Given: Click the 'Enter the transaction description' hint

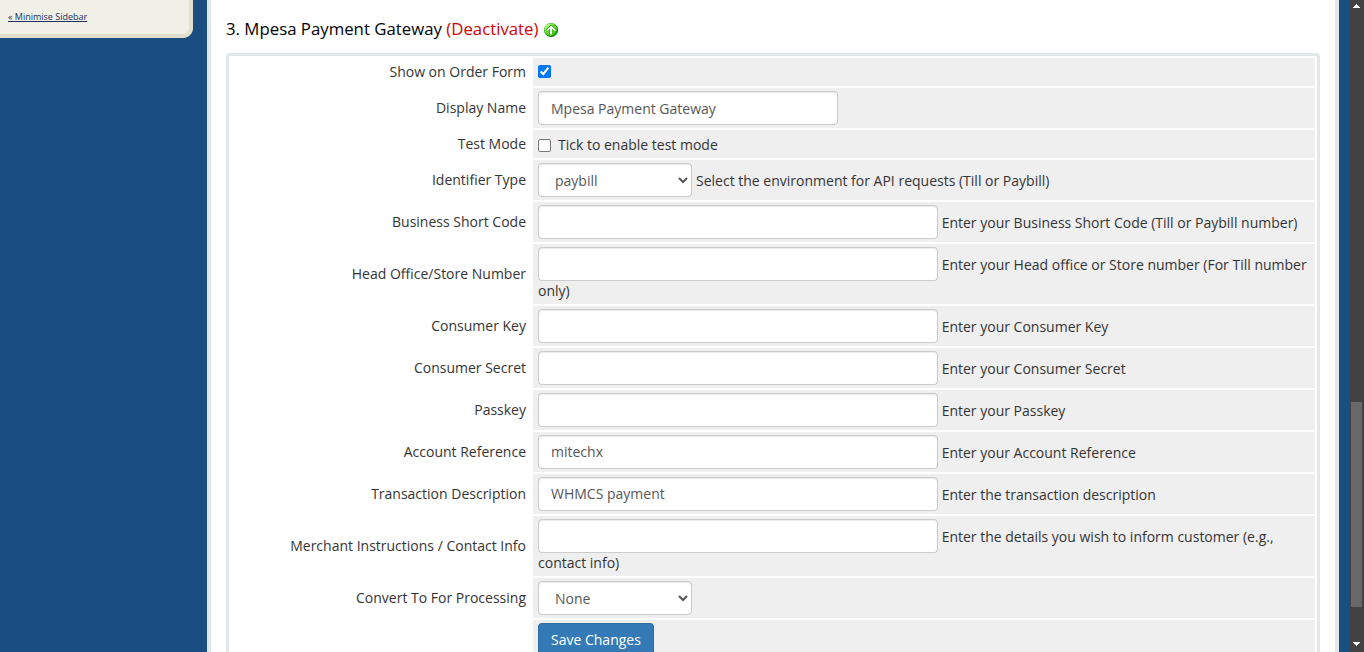Looking at the screenshot, I should [1049, 495].
